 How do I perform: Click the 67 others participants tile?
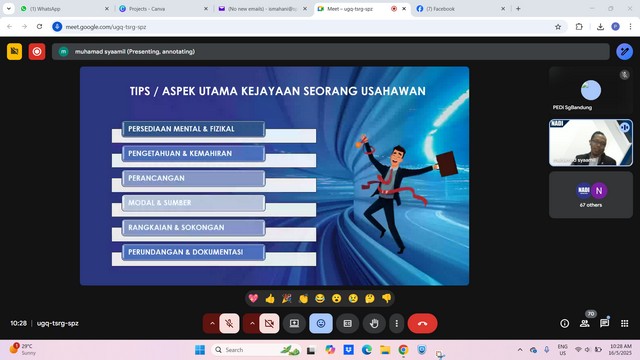591,195
